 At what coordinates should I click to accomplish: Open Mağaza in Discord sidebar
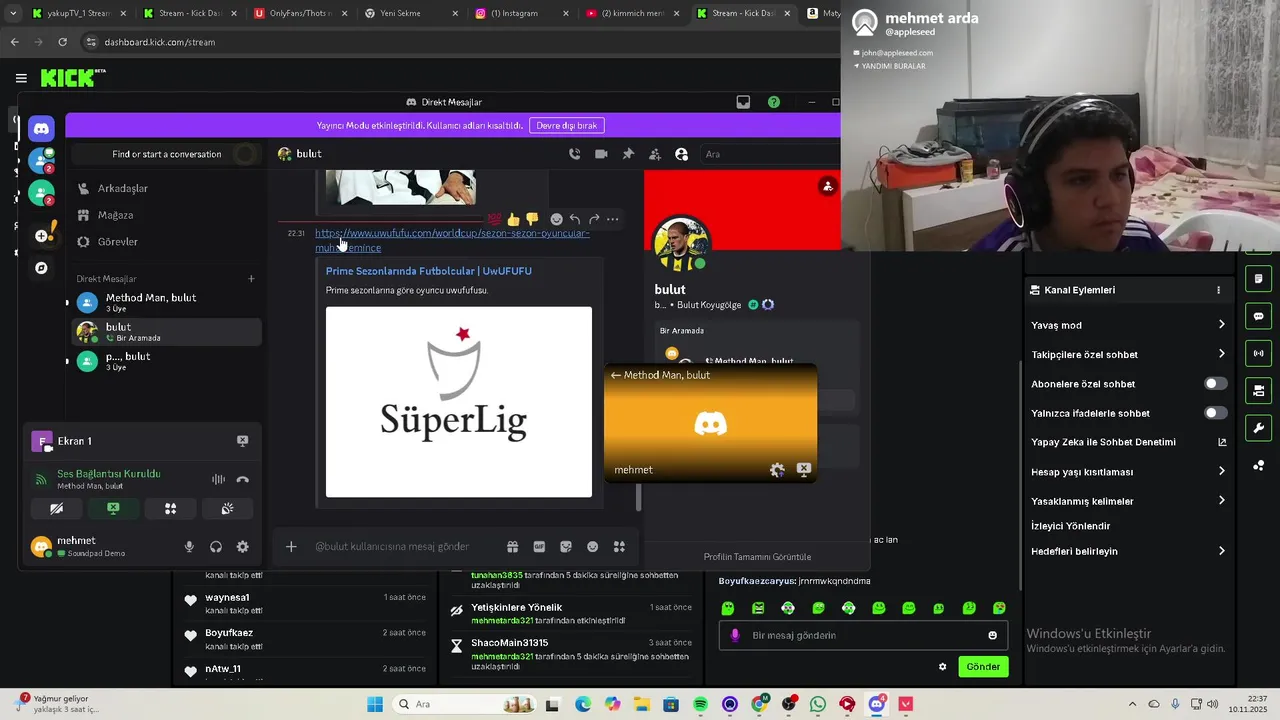tap(167, 215)
